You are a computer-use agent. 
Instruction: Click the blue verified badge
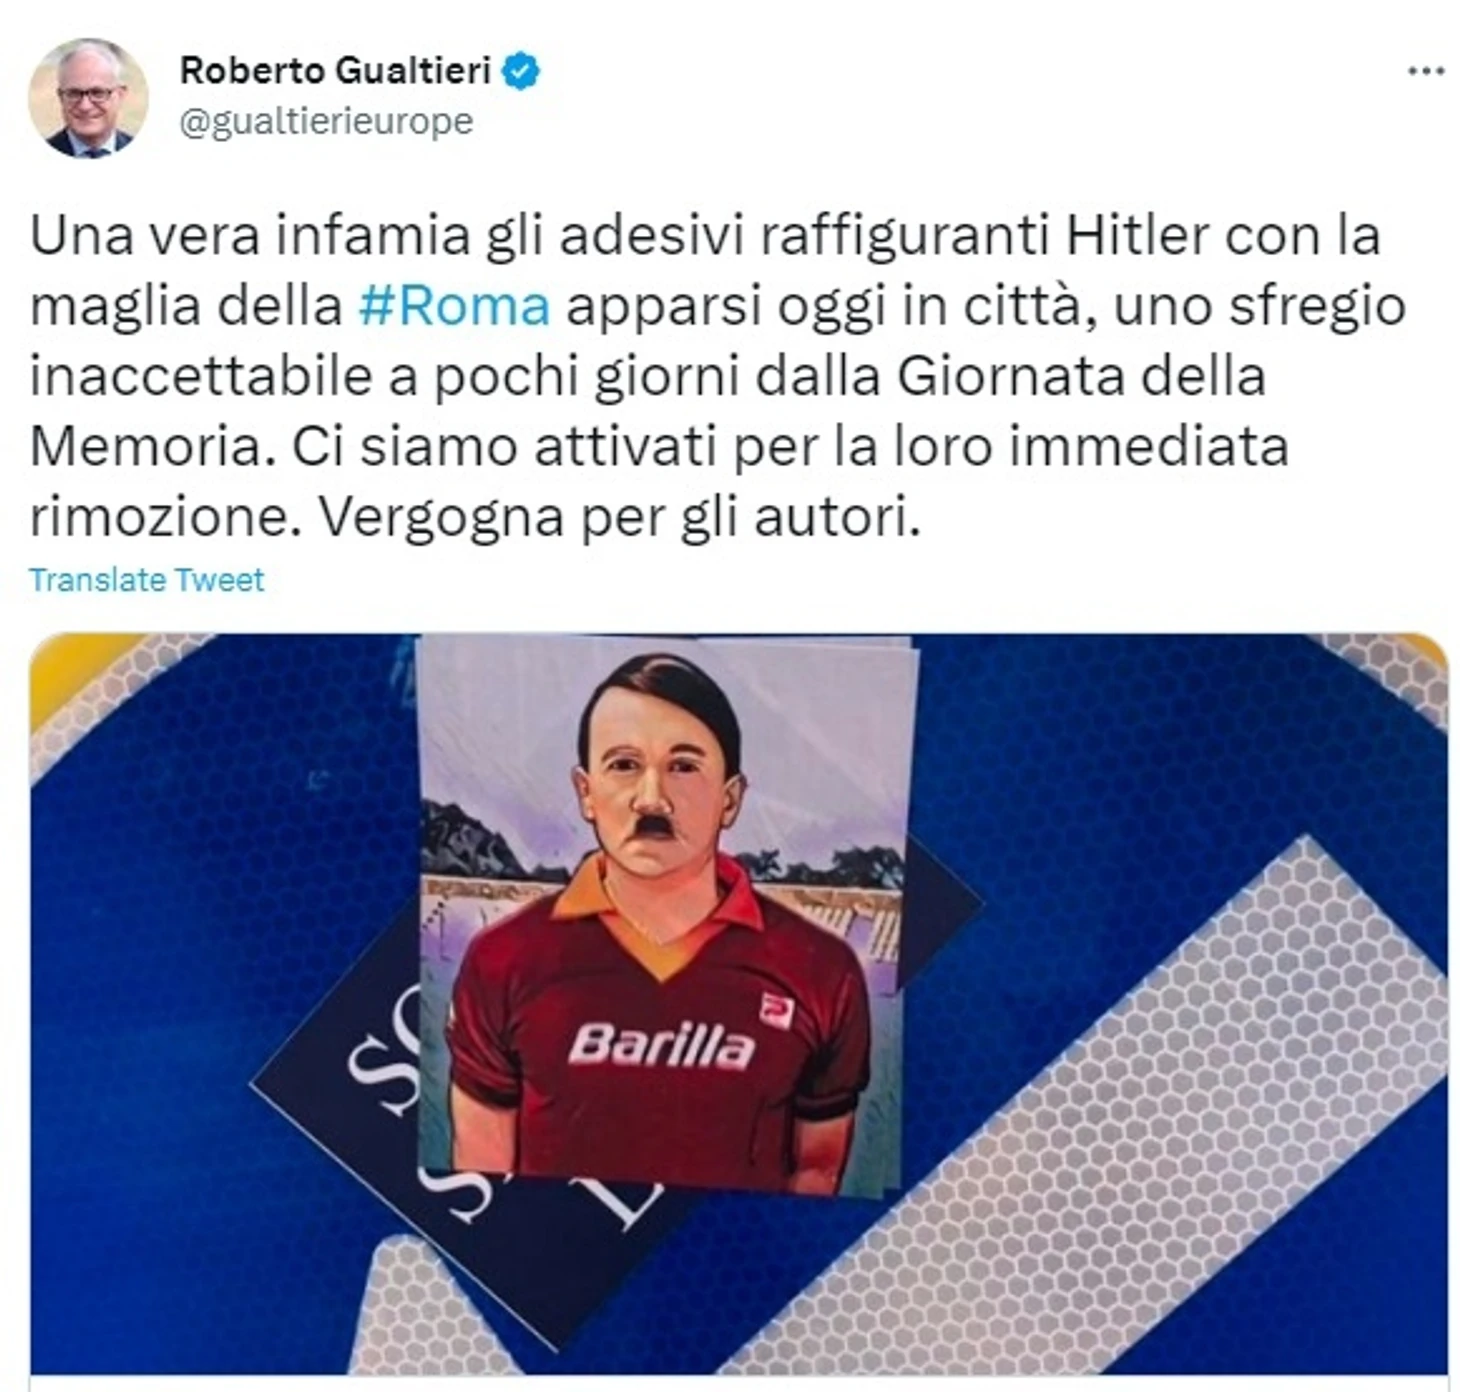click(x=521, y=71)
